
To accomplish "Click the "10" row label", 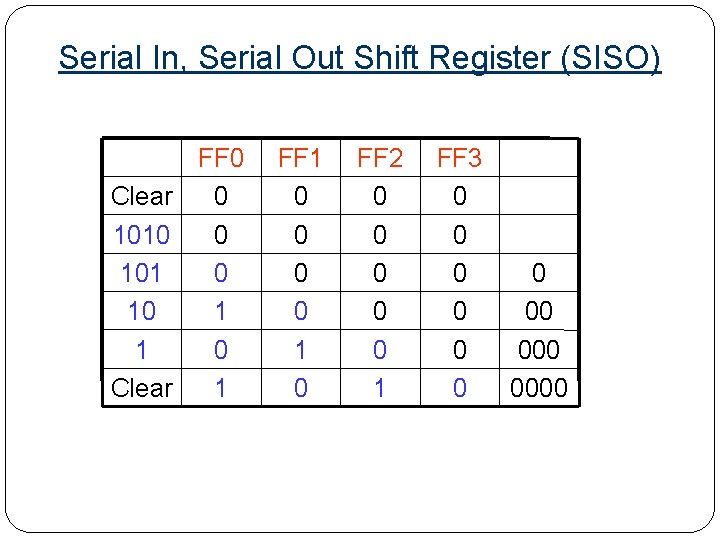I will (142, 311).
